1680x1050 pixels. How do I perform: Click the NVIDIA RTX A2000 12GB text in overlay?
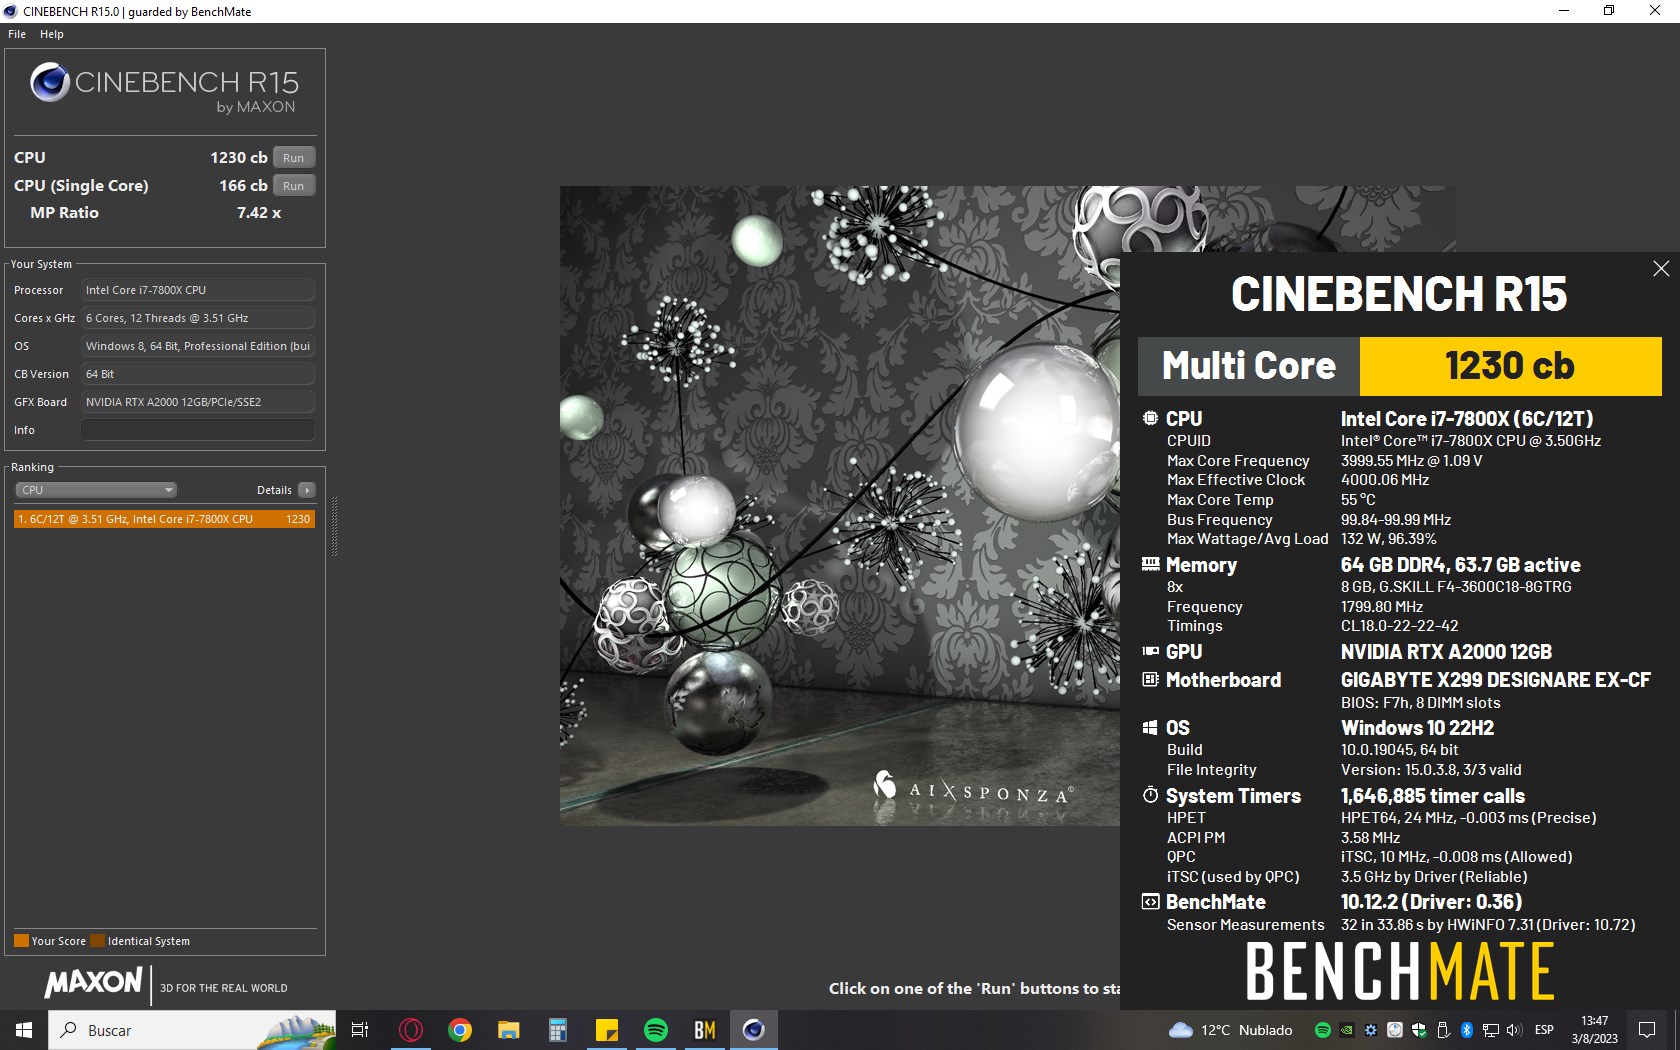click(1446, 652)
